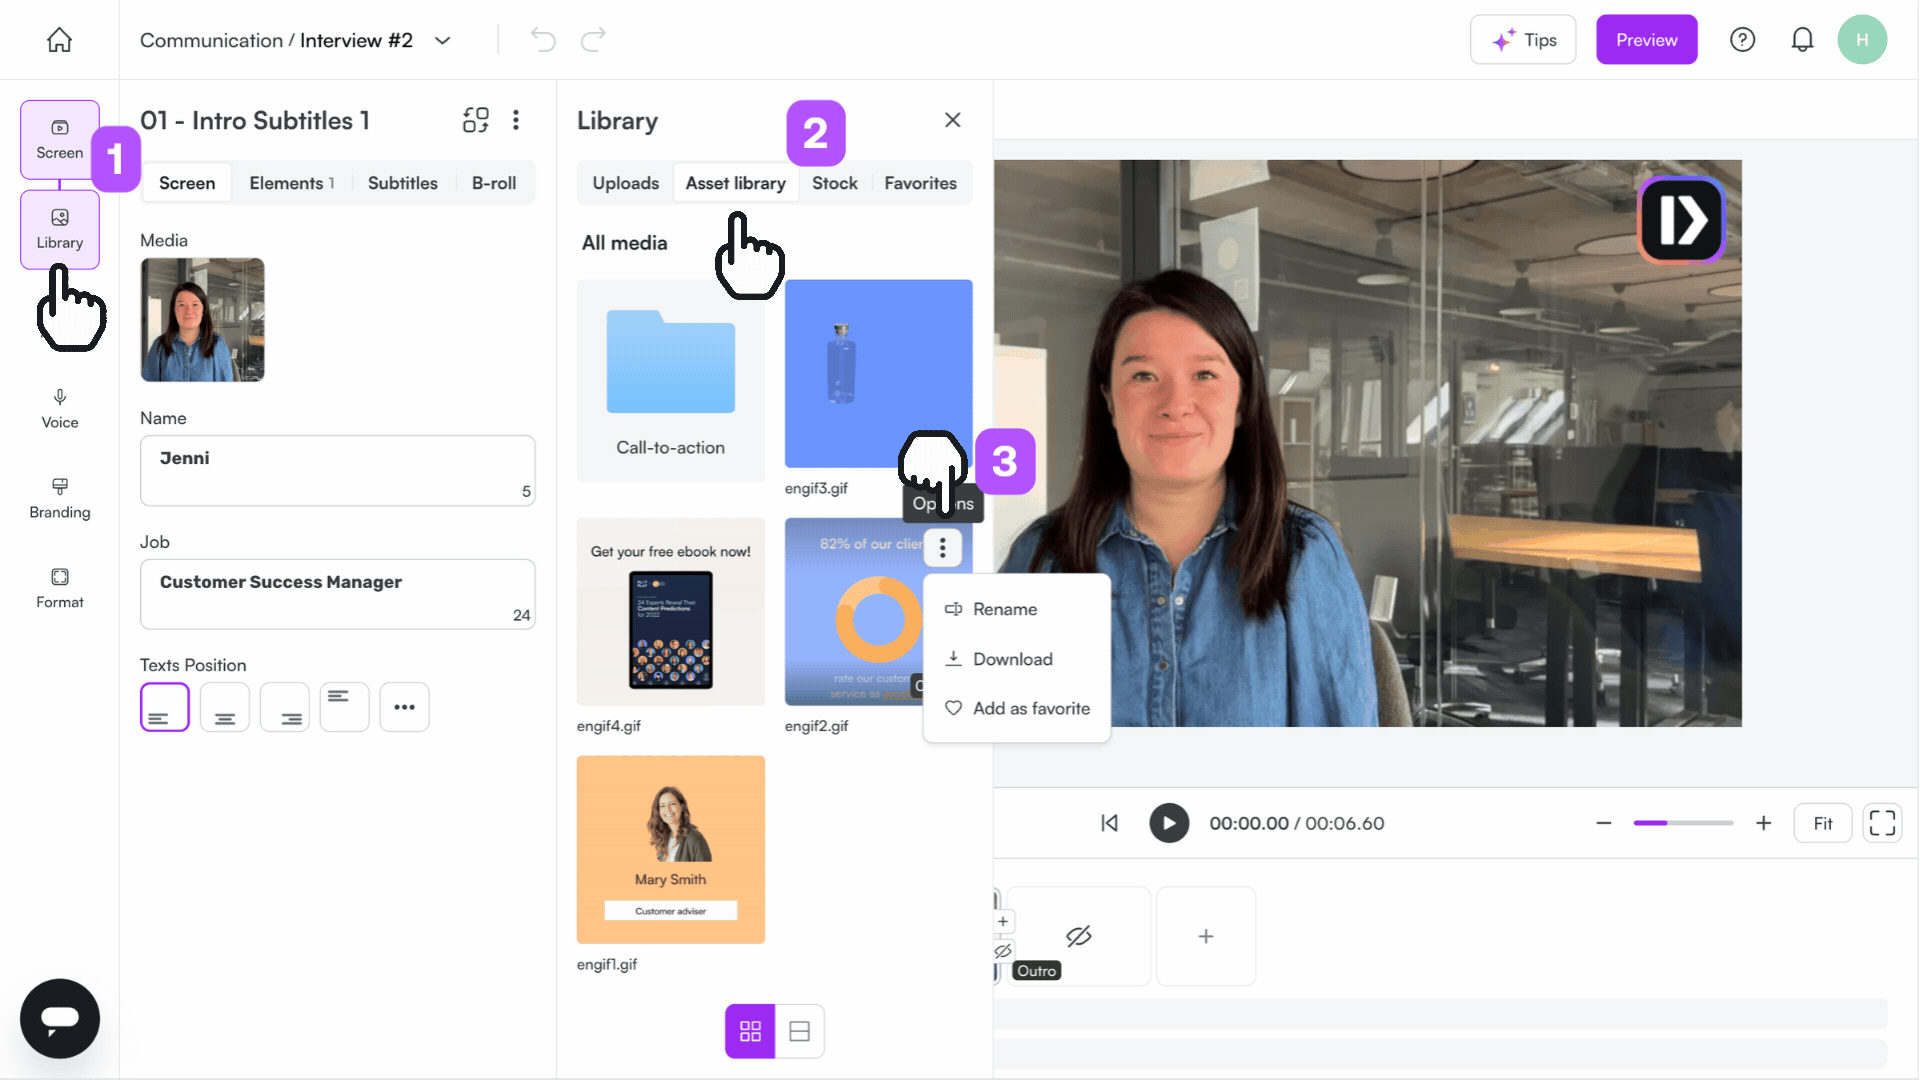Set texts position to bottom left

(165, 707)
